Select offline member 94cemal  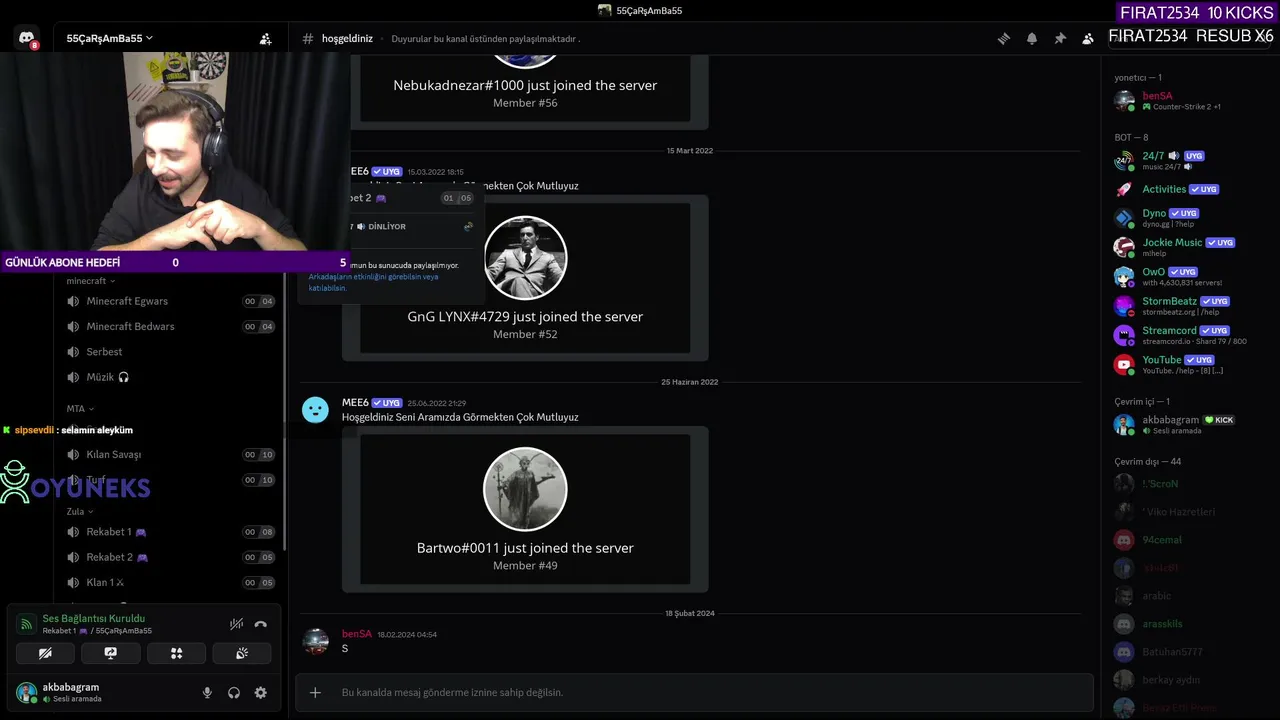click(1190, 540)
